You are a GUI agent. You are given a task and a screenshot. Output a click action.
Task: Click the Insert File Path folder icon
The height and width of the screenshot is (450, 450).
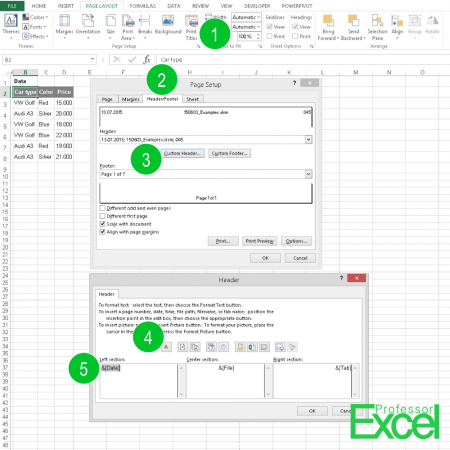[240, 347]
